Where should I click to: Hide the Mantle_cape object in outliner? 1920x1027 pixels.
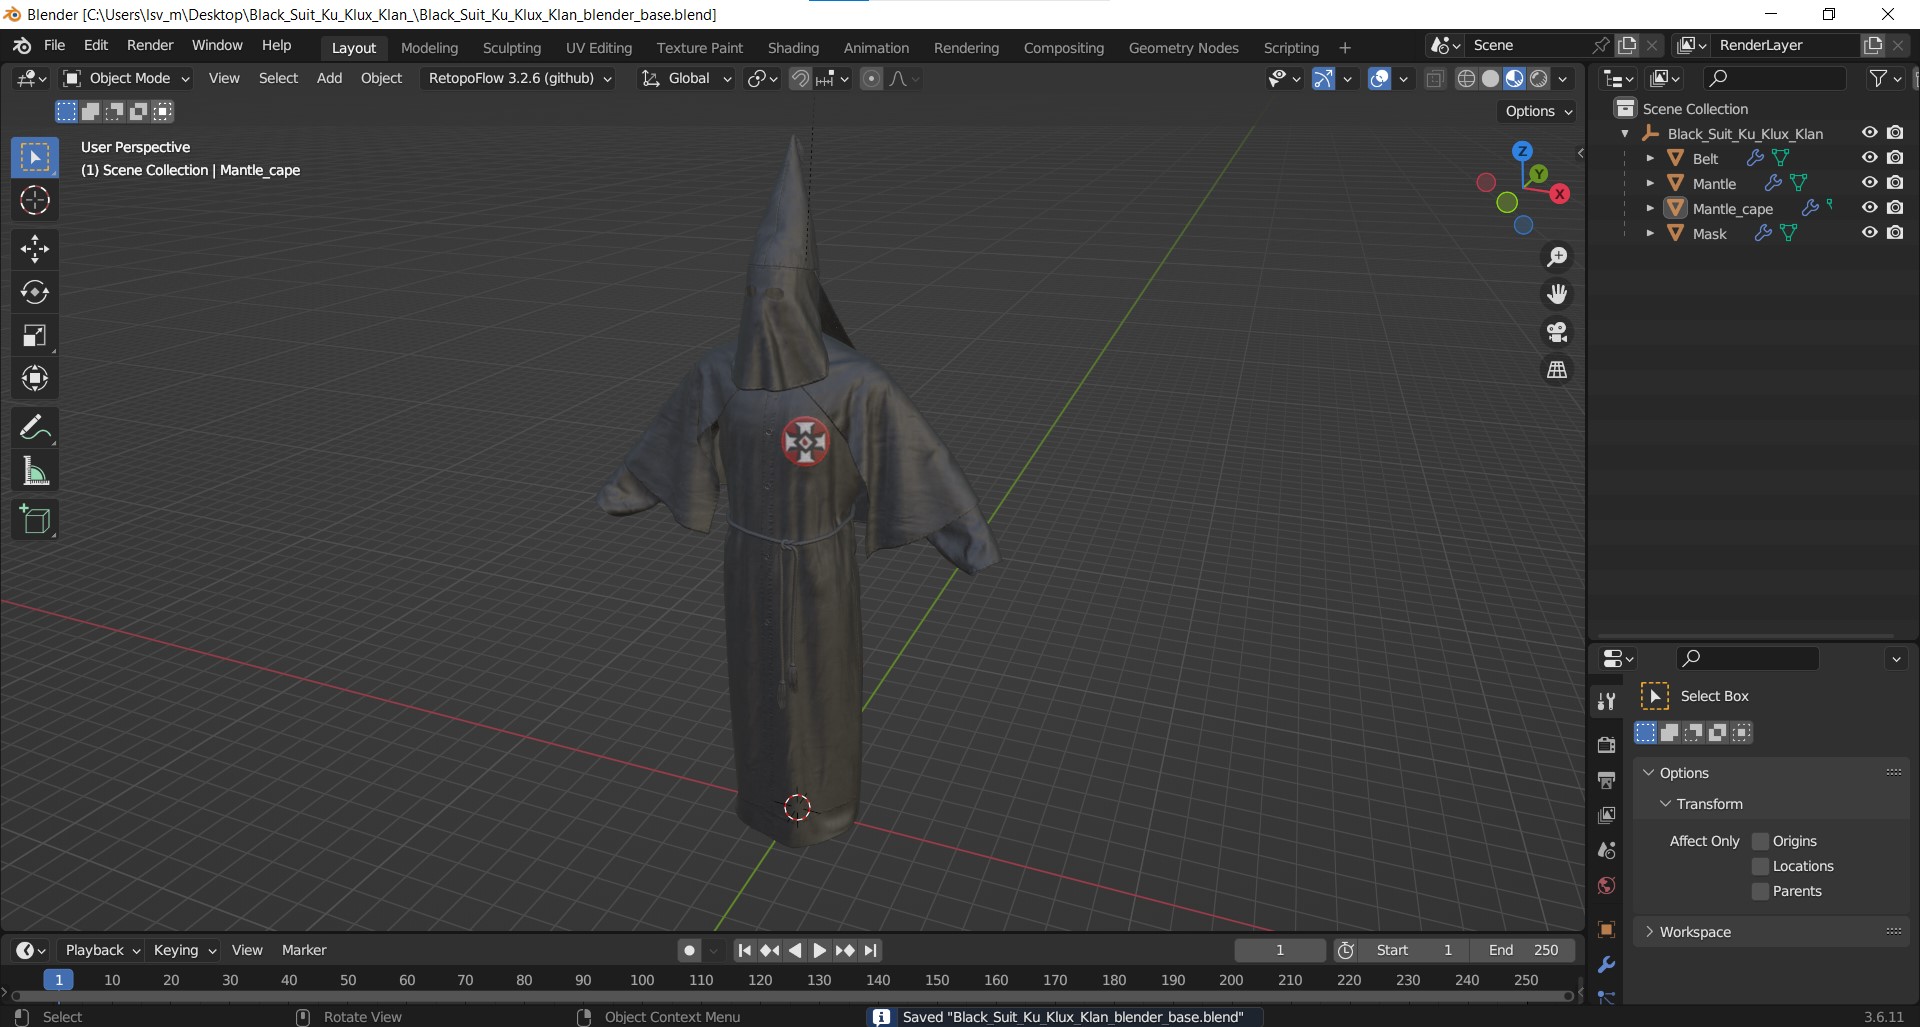[1869, 208]
